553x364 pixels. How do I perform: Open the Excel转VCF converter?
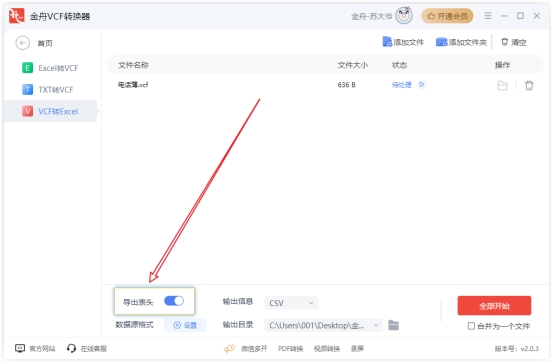pyautogui.click(x=50, y=68)
